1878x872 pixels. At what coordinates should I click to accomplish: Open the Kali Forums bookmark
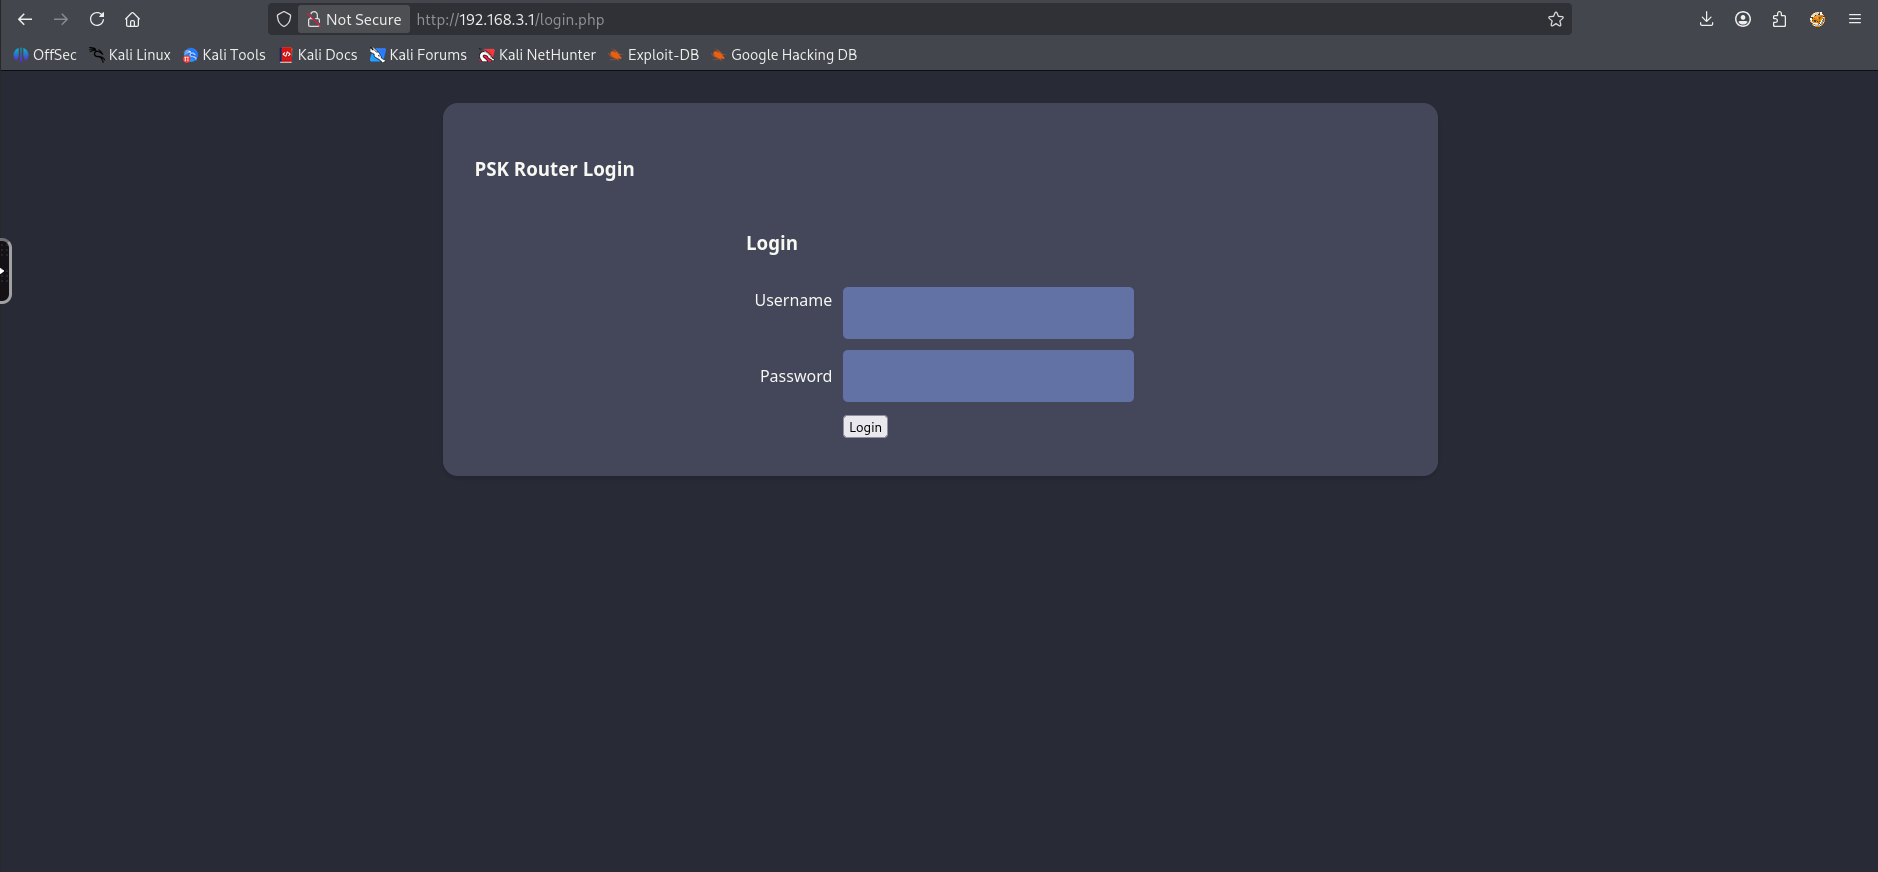pos(418,55)
